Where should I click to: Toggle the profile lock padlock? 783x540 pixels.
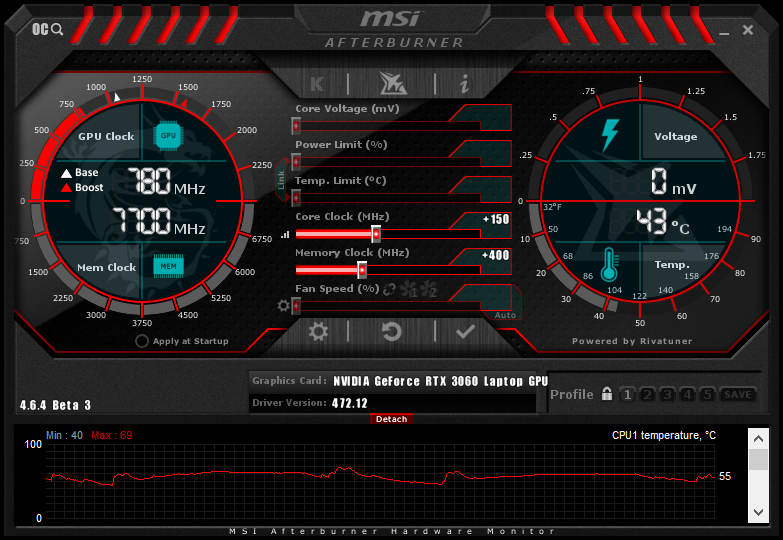tap(607, 394)
